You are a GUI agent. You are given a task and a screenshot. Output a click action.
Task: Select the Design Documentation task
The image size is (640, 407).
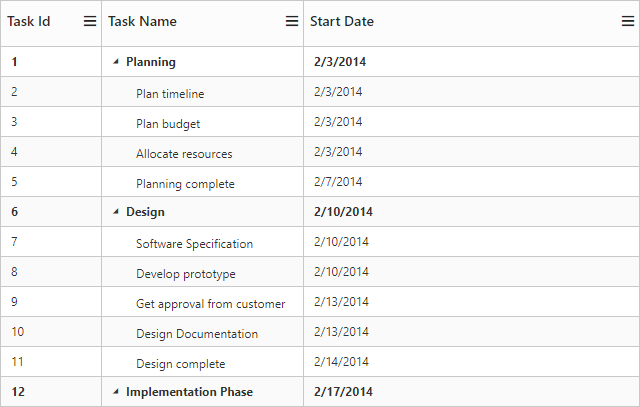(x=197, y=333)
